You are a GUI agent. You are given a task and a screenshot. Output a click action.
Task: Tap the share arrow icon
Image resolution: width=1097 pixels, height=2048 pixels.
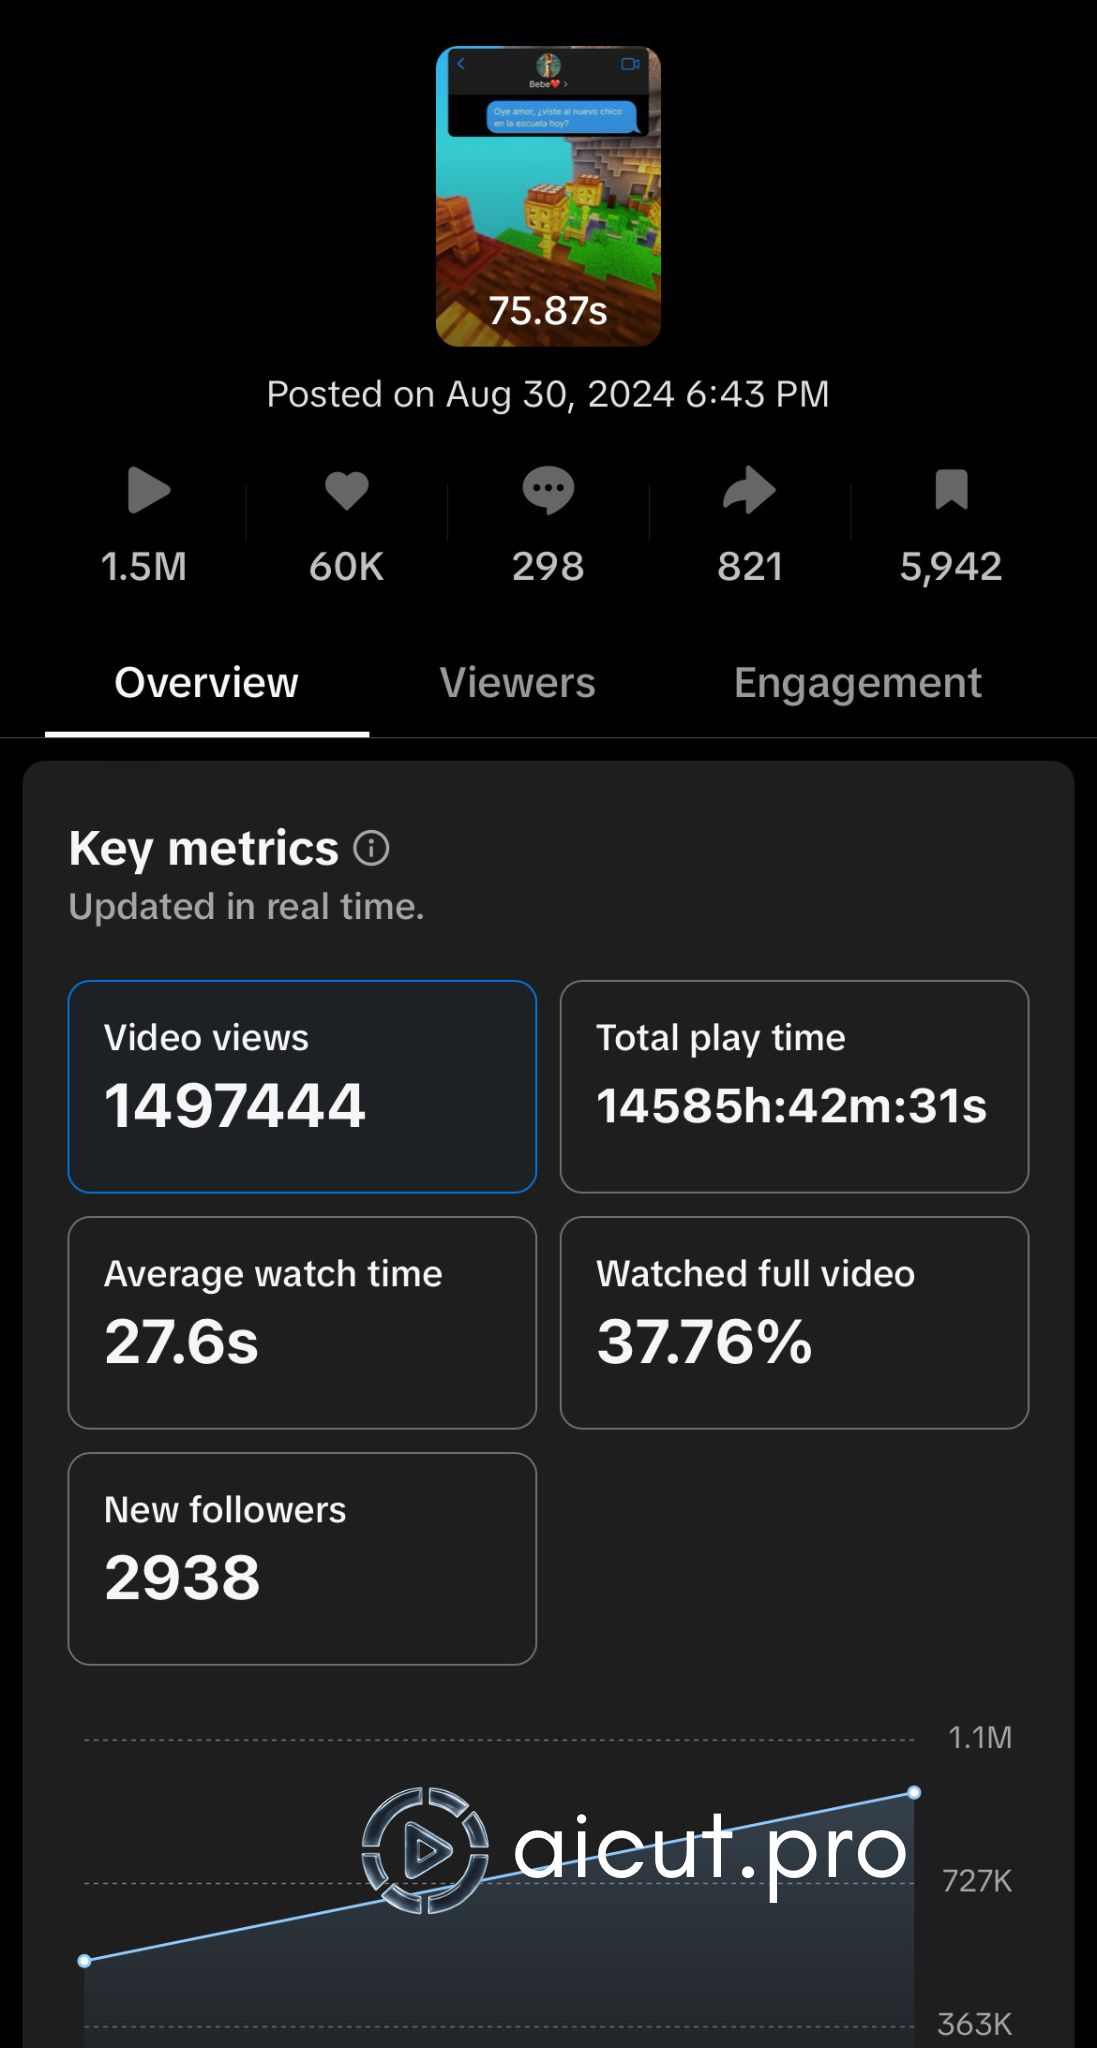(749, 491)
